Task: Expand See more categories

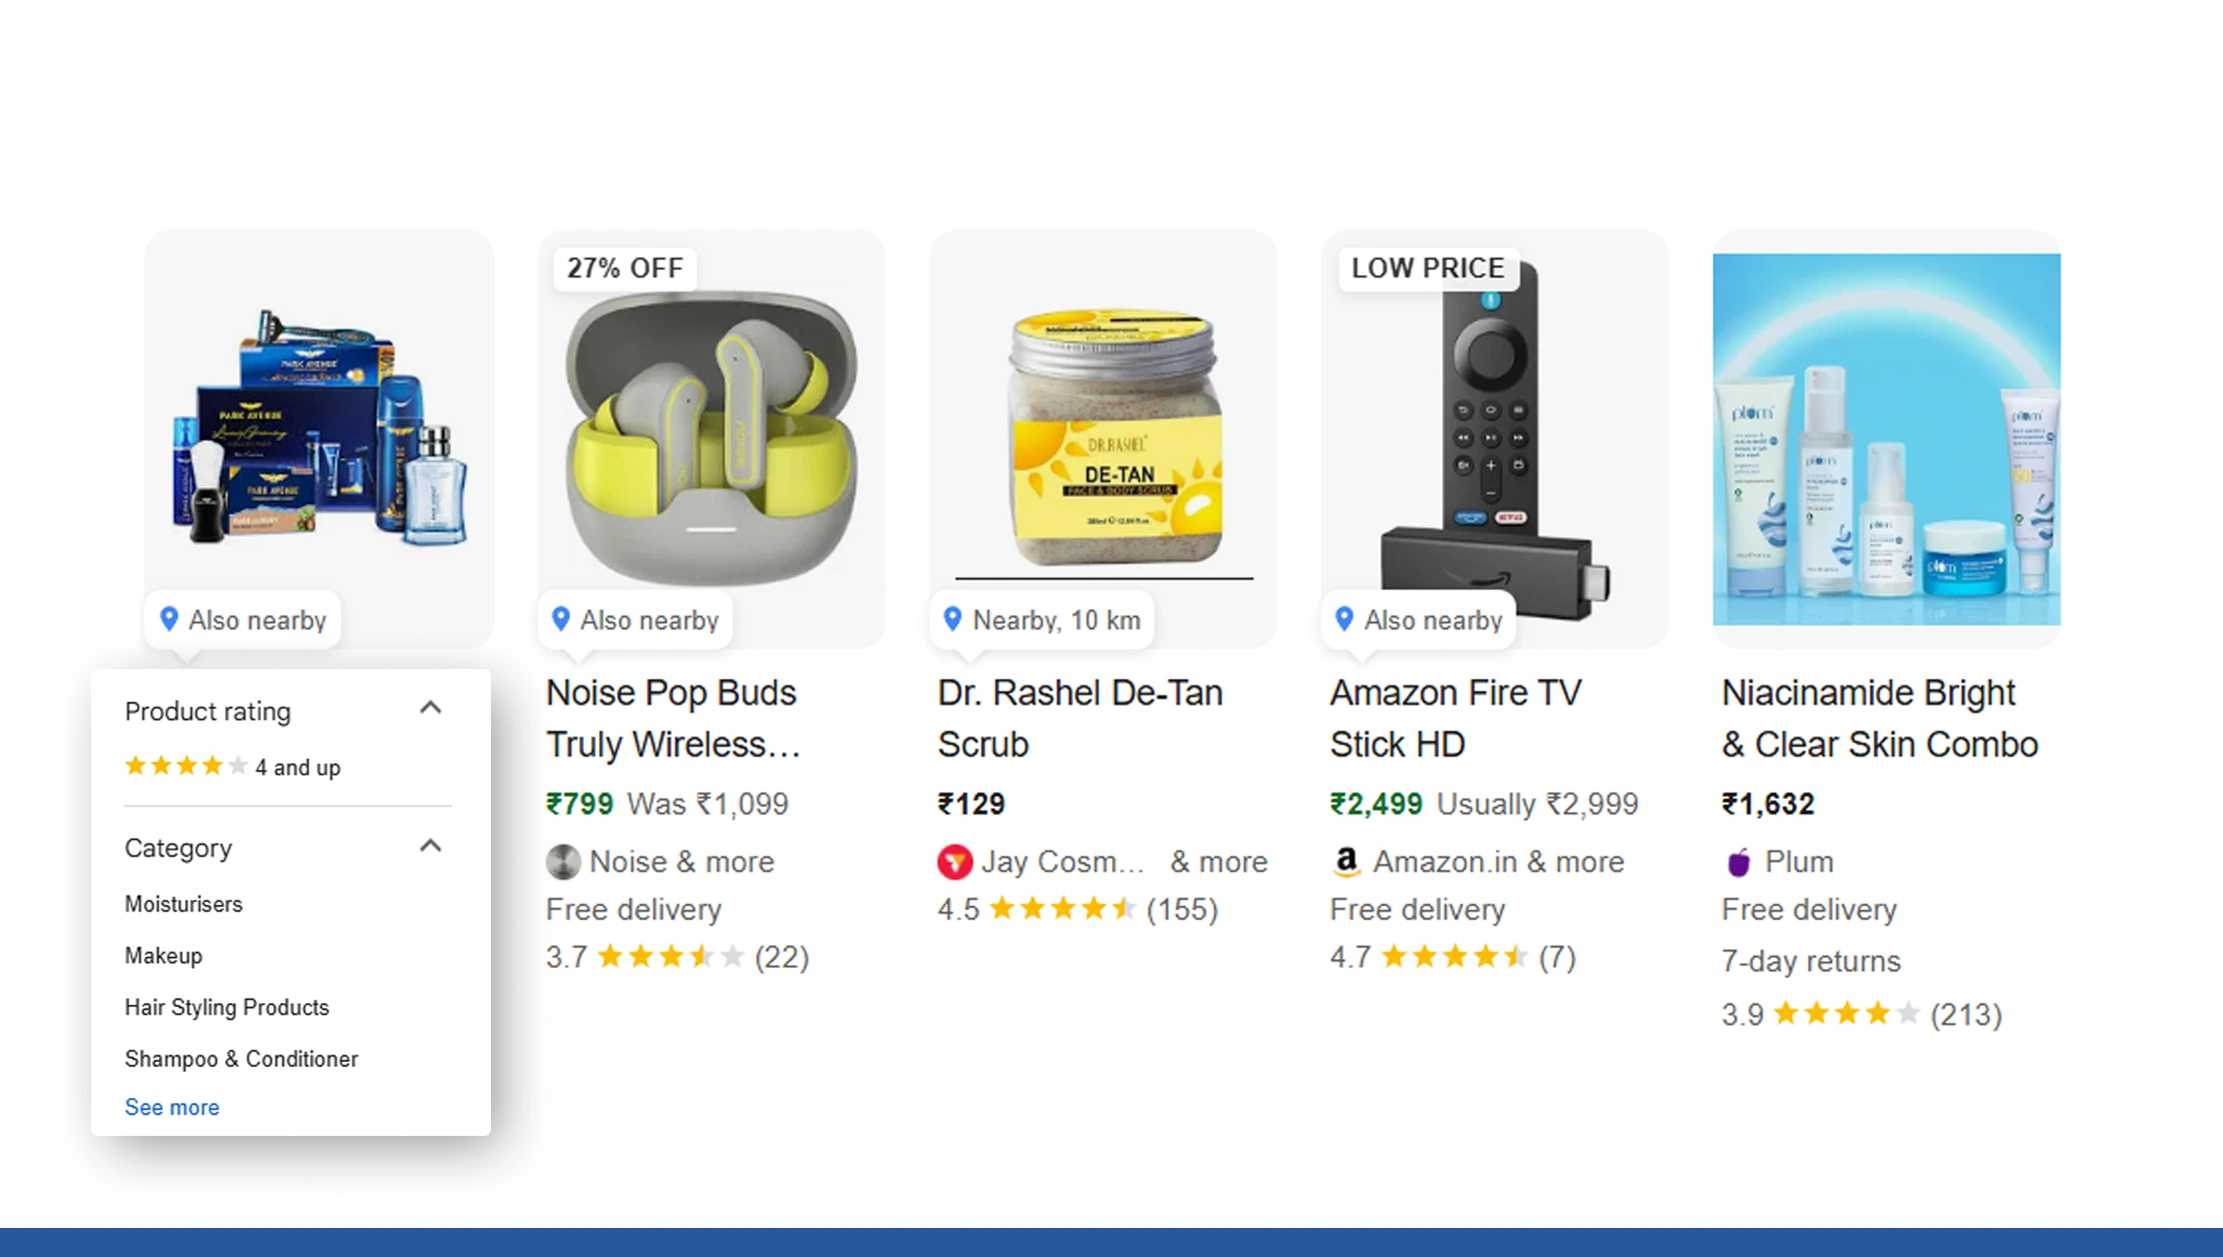Action: tap(171, 1107)
